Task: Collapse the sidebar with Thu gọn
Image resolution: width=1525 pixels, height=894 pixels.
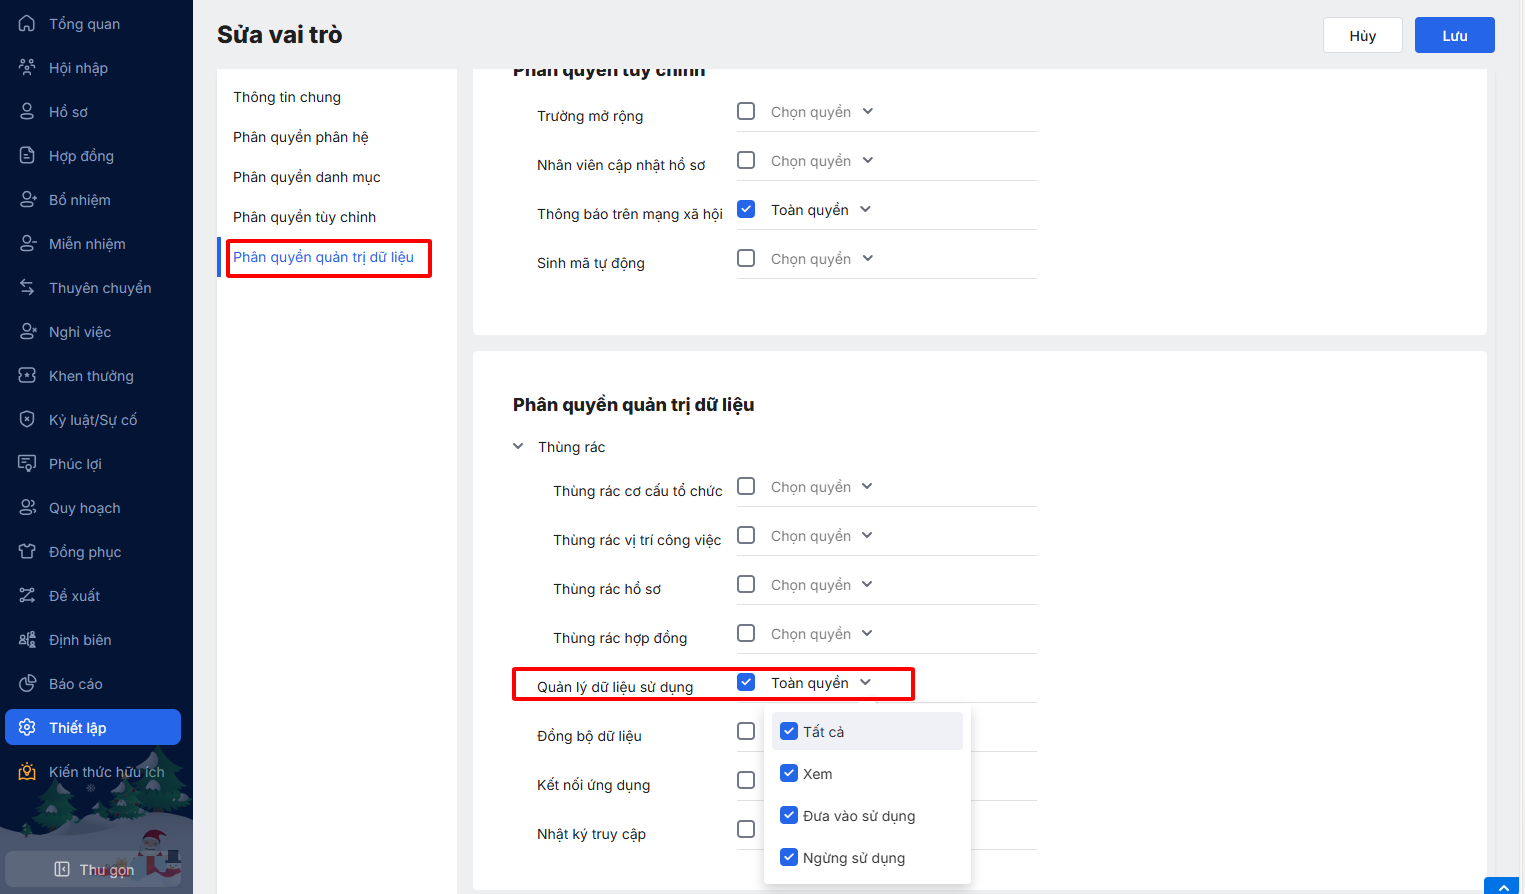Action: tap(95, 869)
